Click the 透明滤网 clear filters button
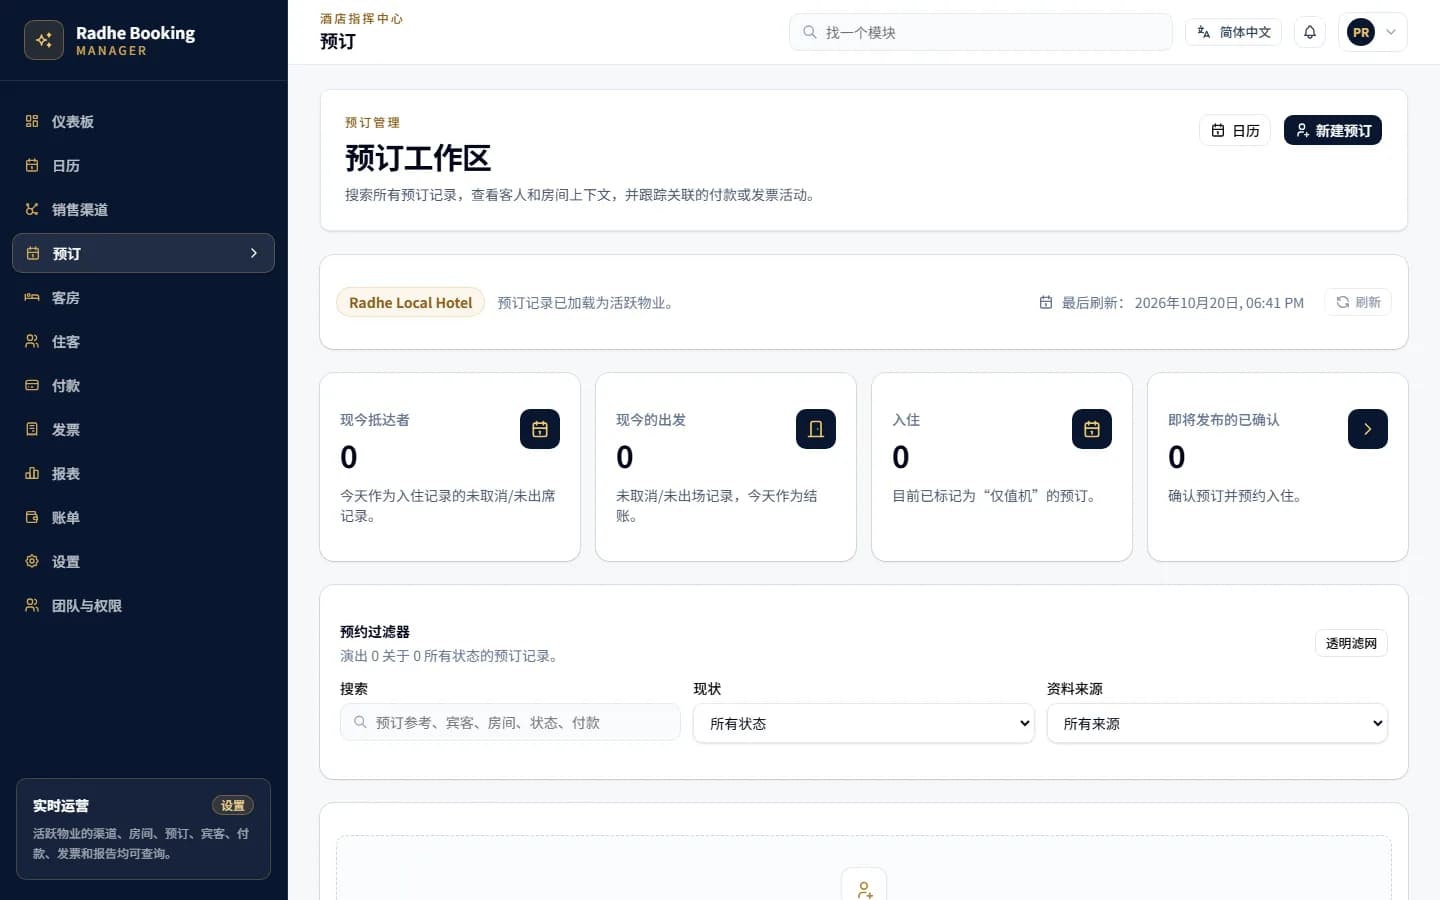 [1351, 643]
